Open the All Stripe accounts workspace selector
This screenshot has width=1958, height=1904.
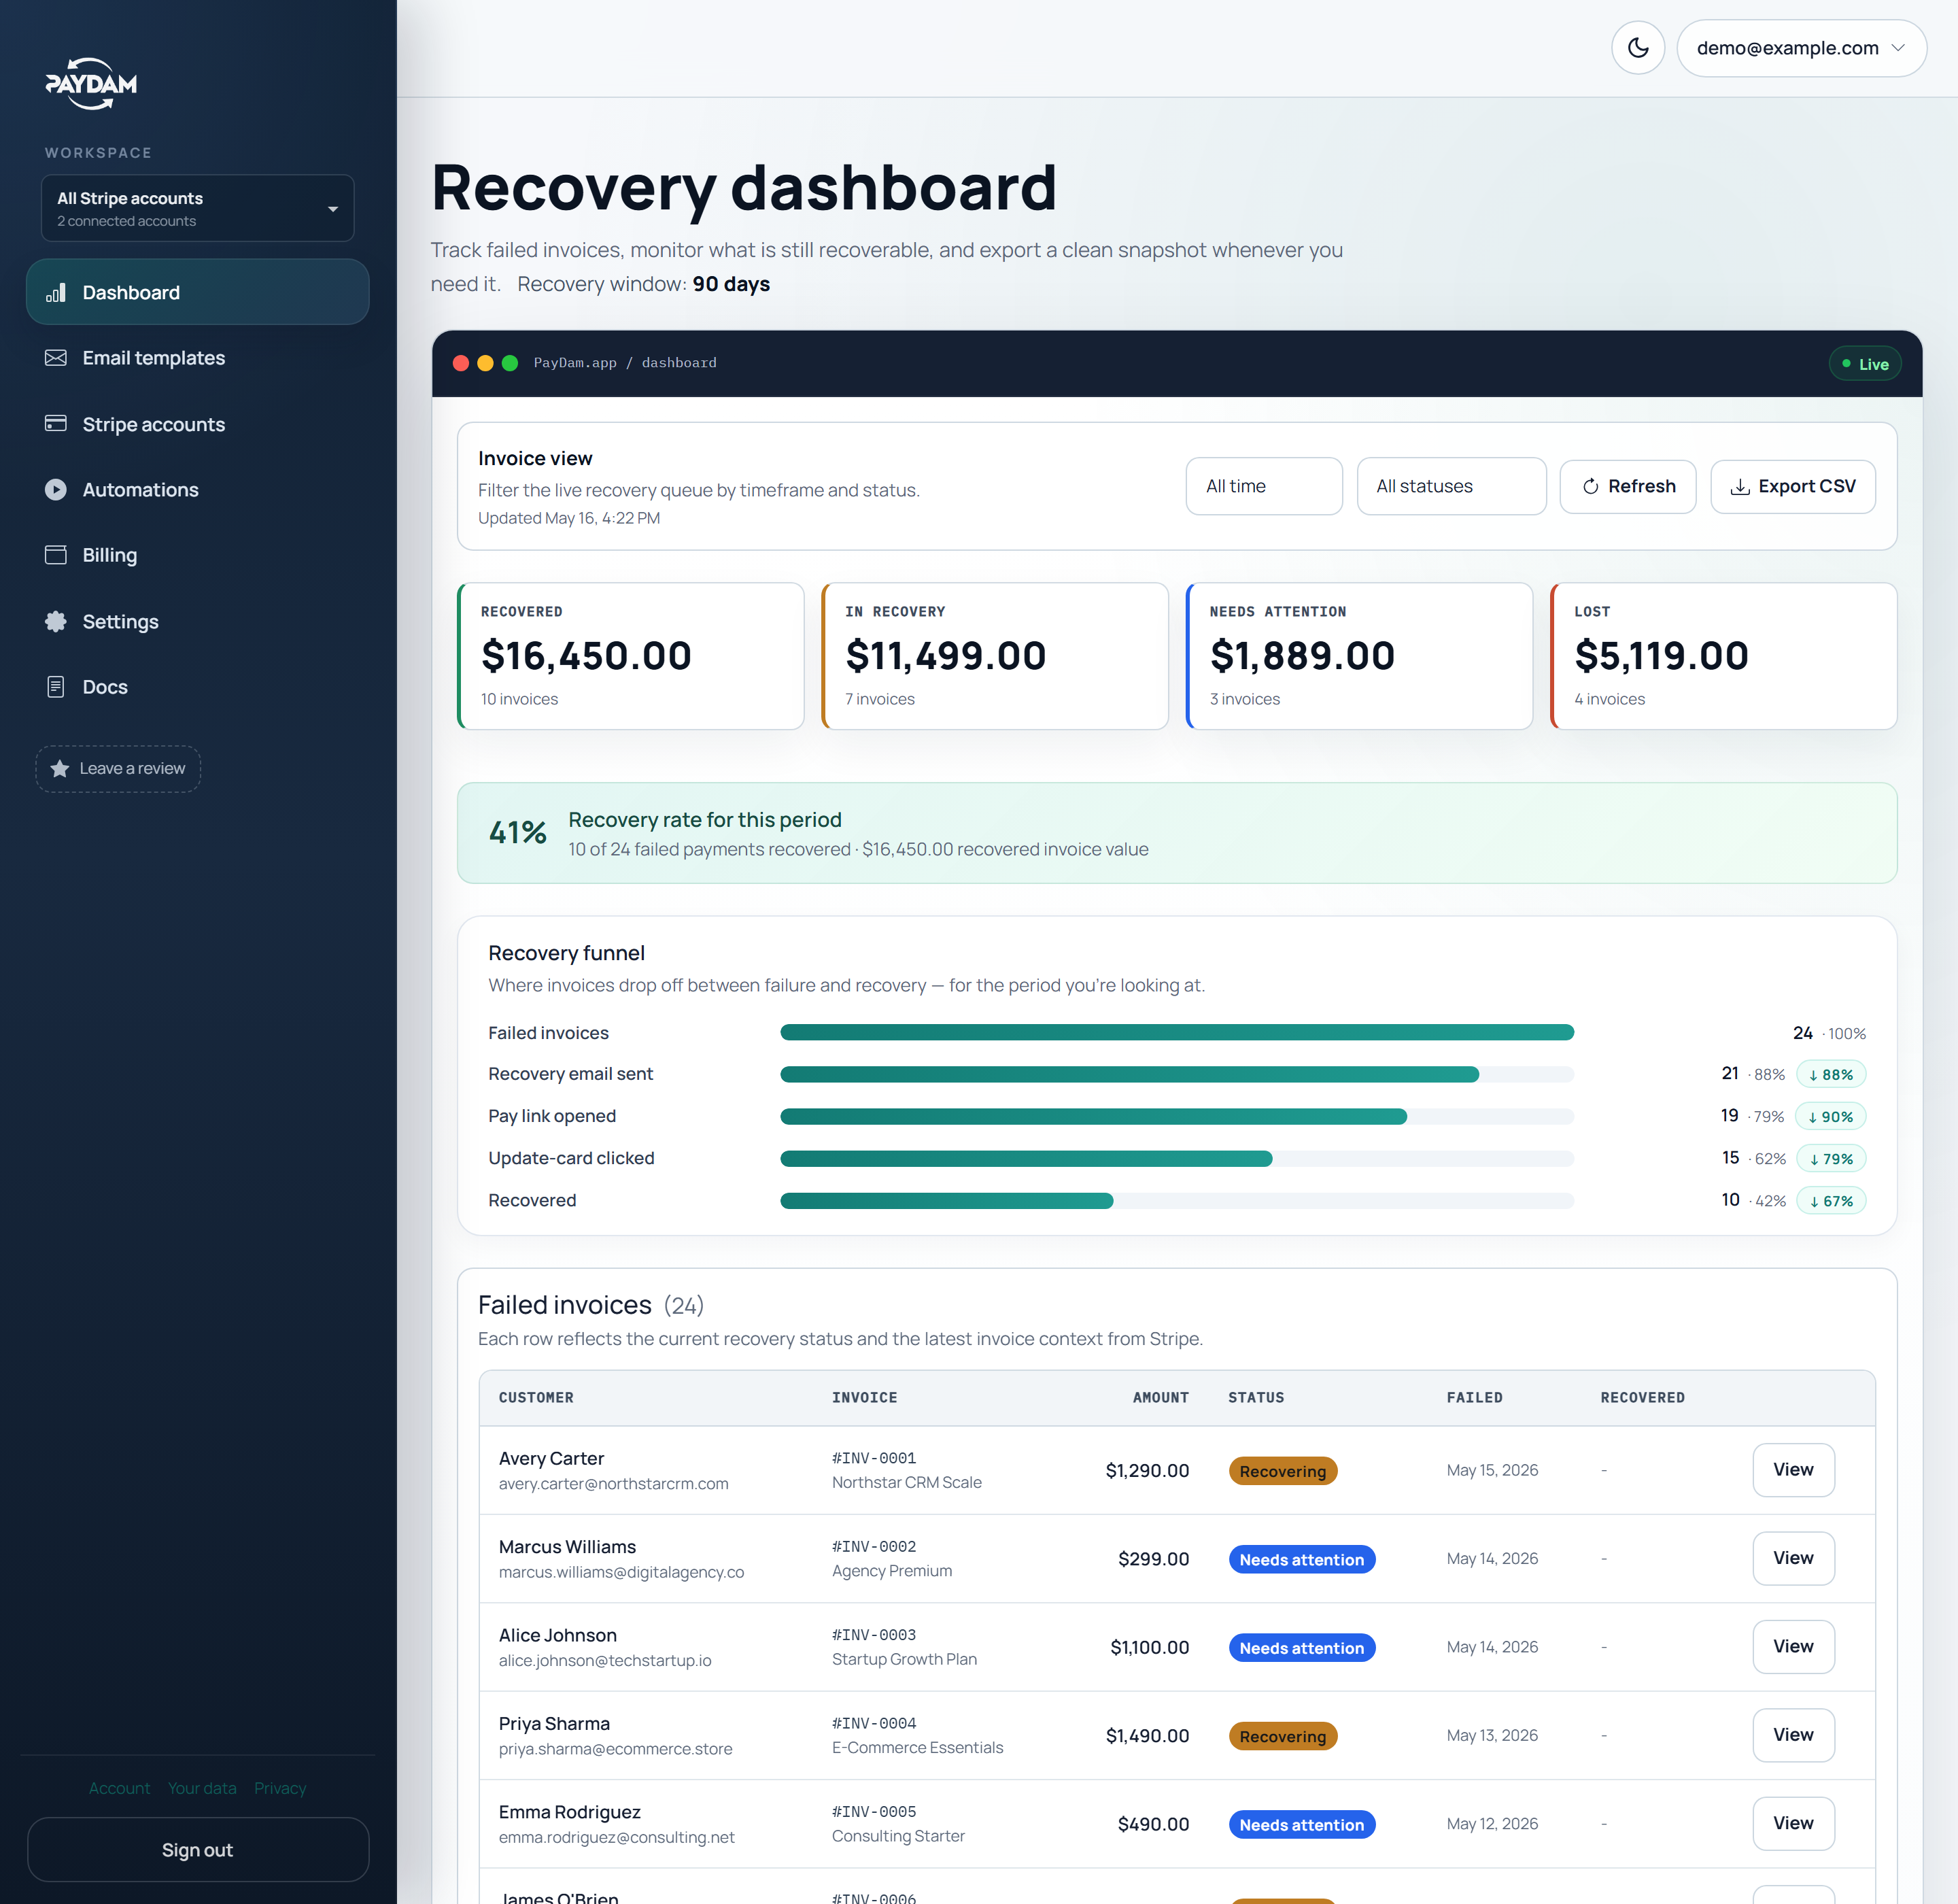click(198, 208)
